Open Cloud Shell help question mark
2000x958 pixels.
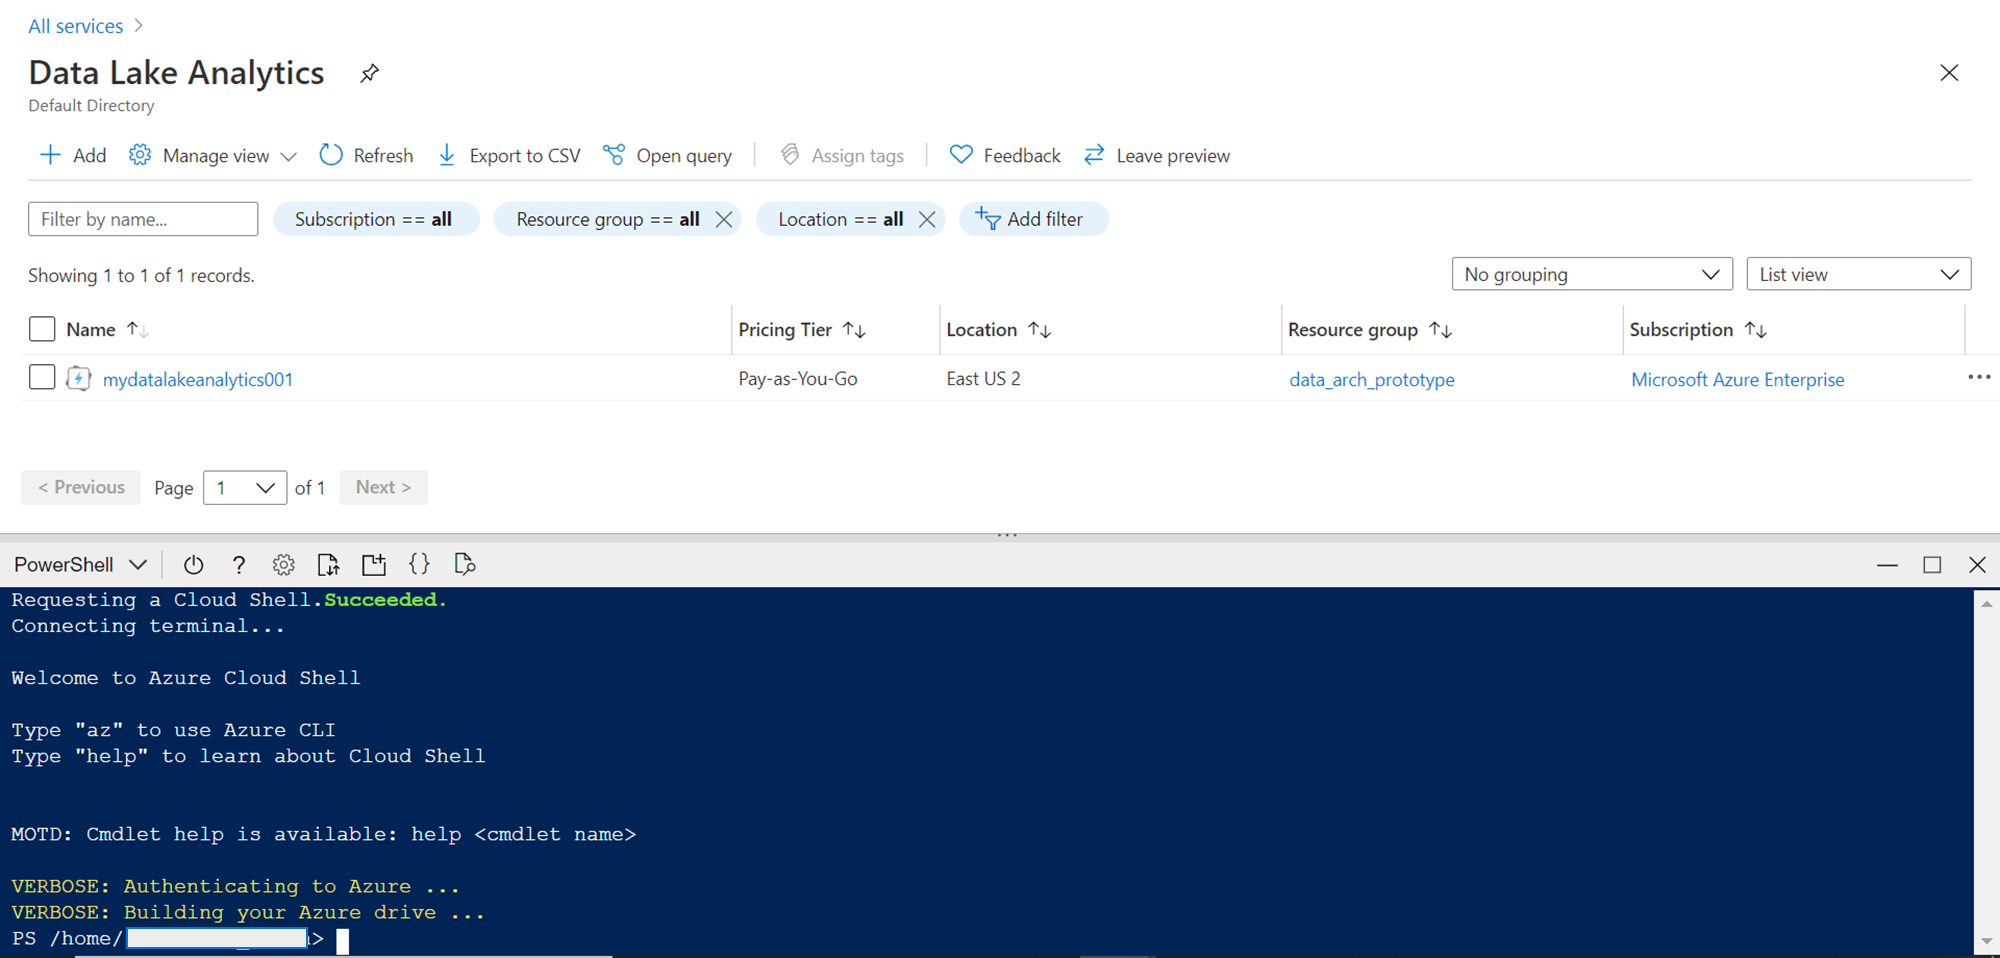pos(239,565)
